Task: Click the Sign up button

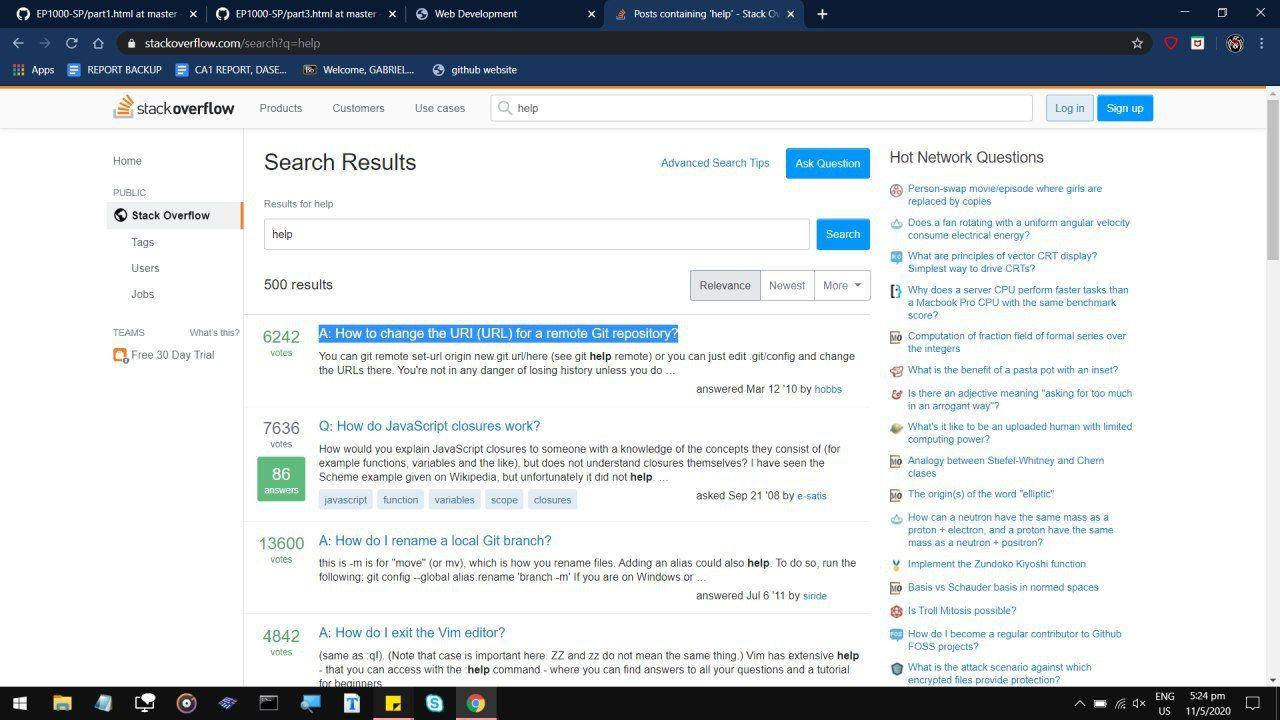Action: click(x=1125, y=108)
